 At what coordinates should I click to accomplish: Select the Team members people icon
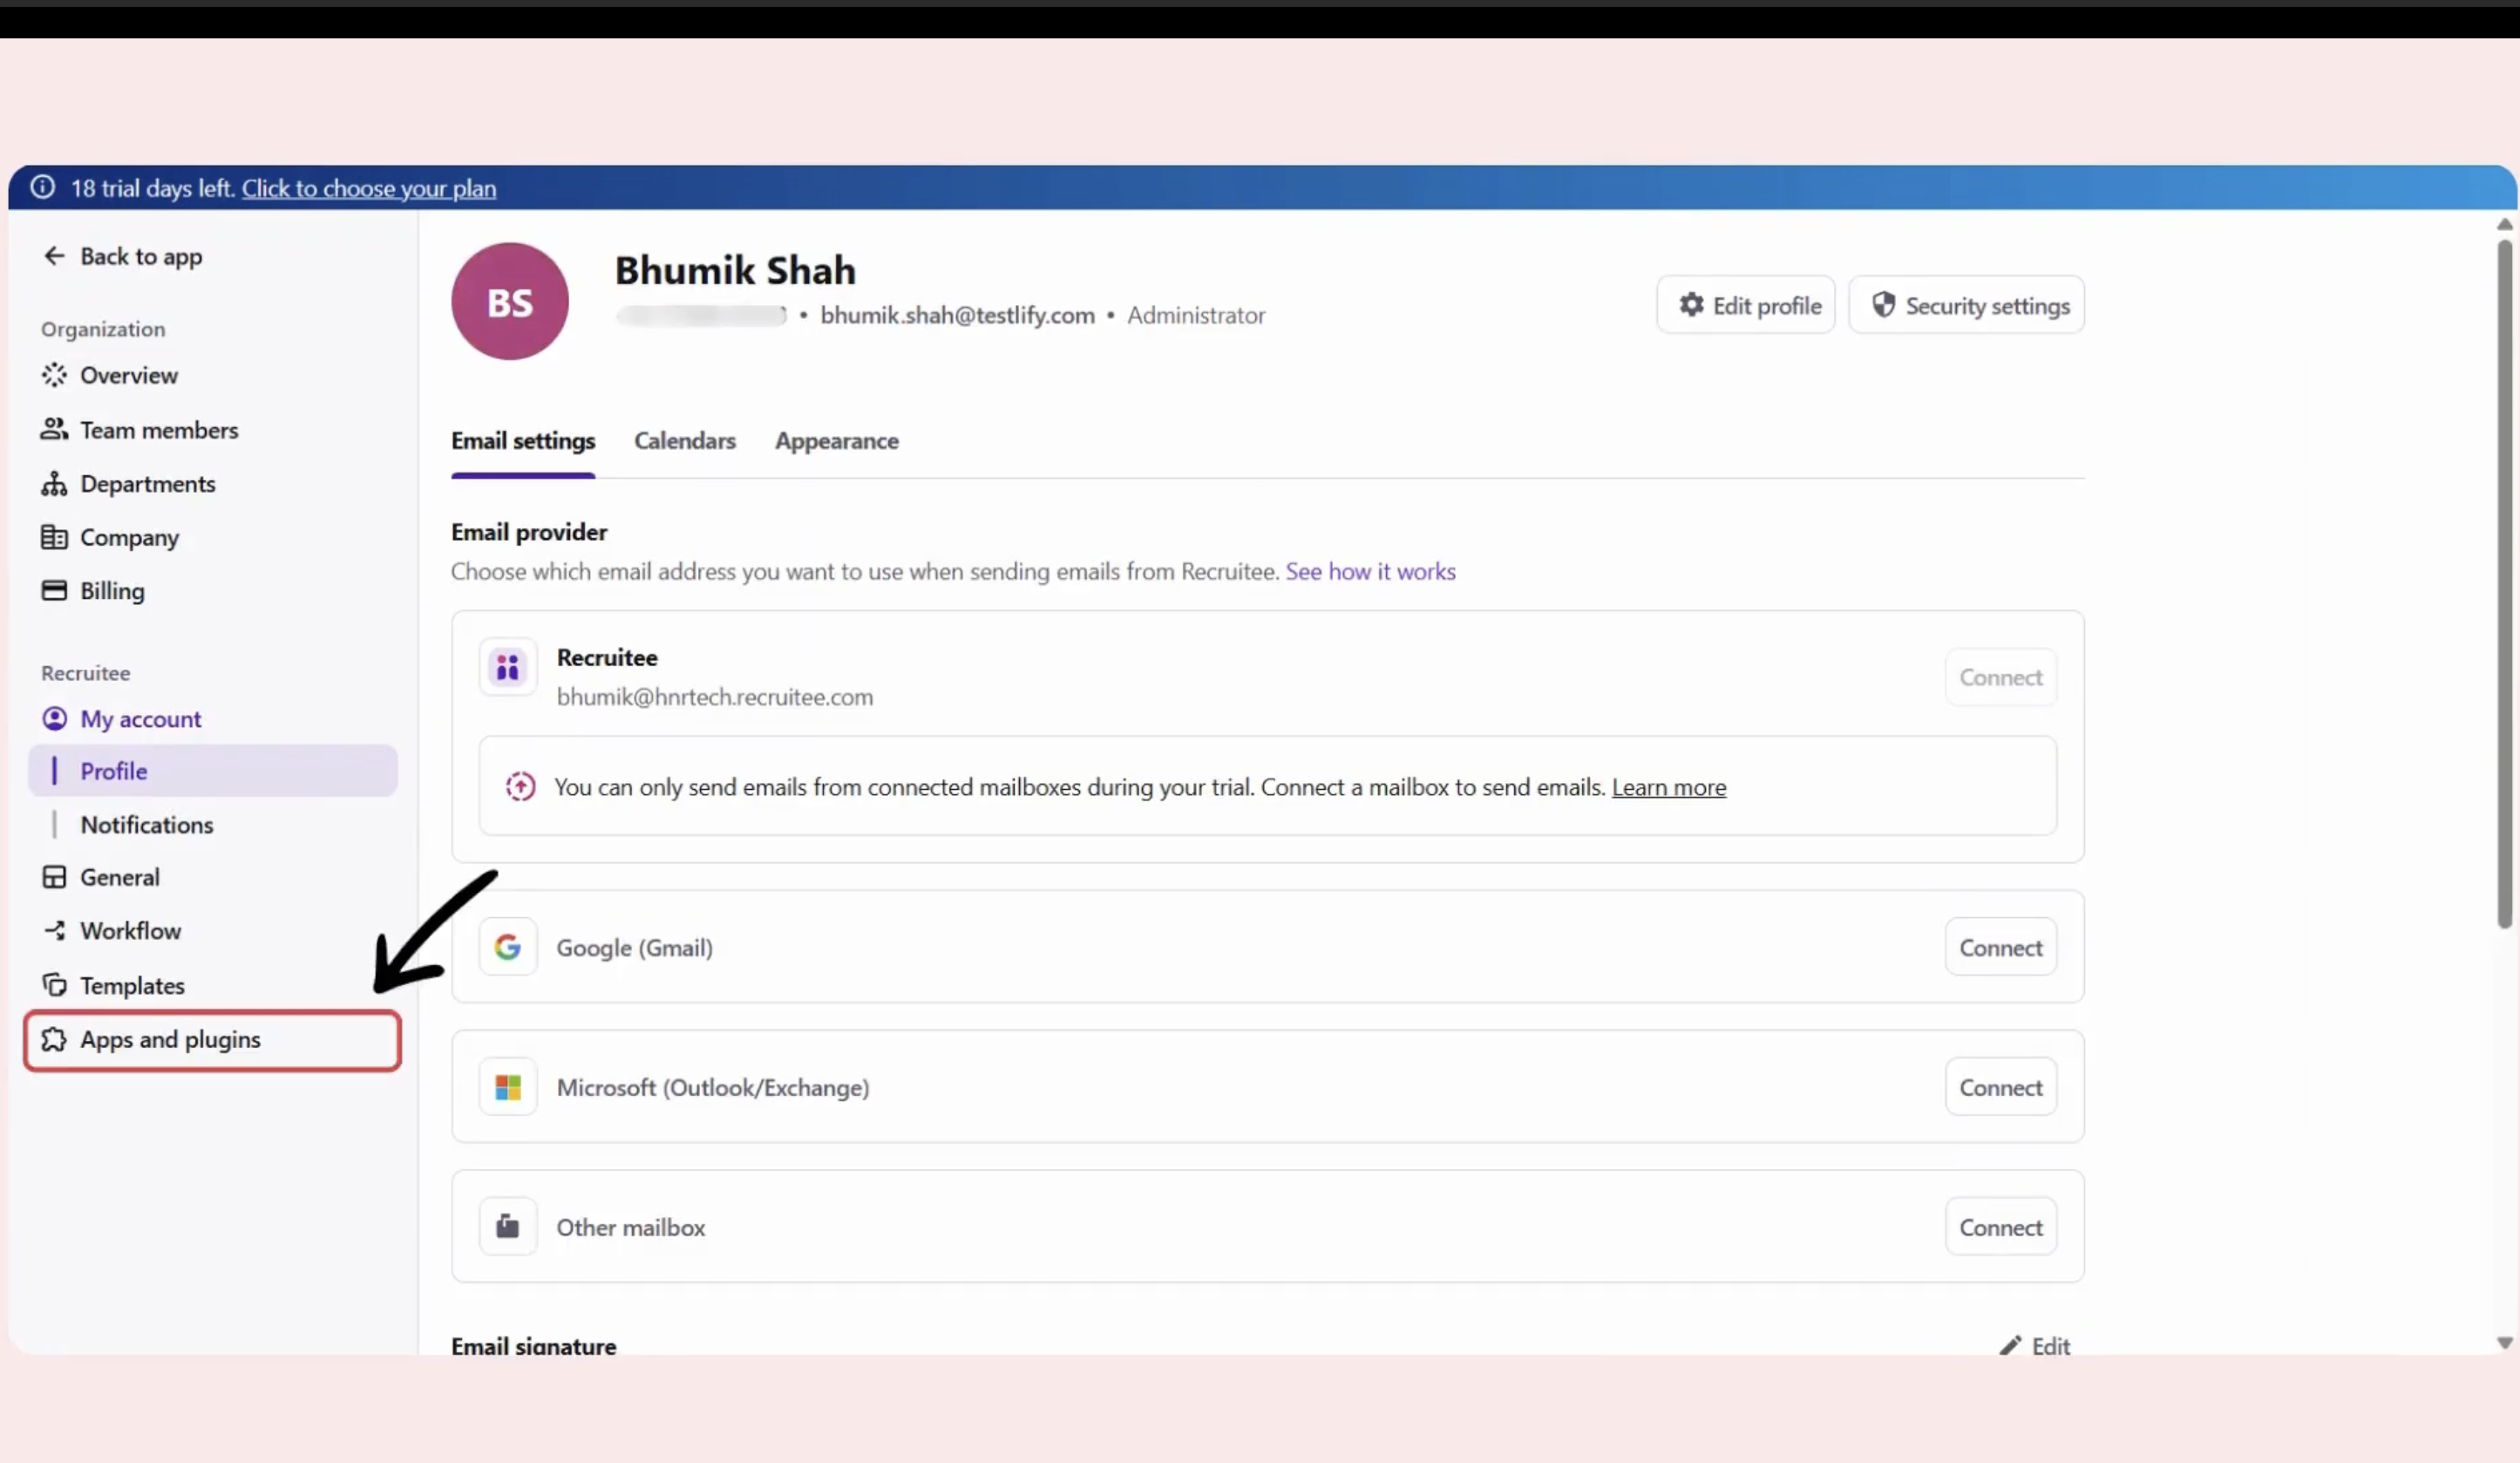click(x=54, y=430)
